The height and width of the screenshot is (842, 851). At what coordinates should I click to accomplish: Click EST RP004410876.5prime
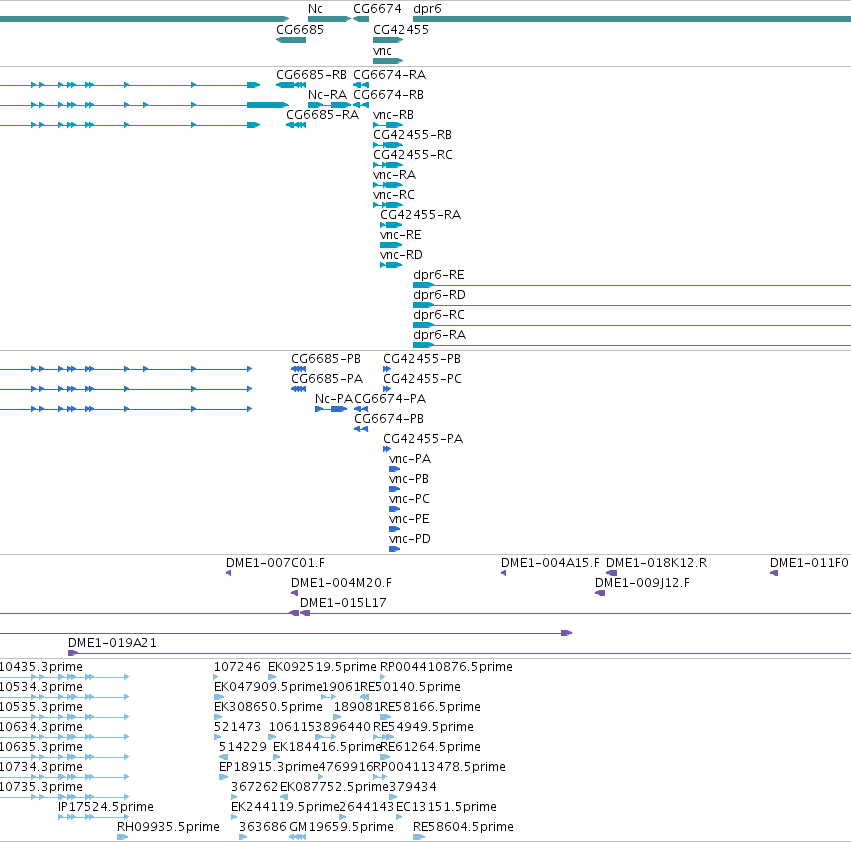pos(446,667)
